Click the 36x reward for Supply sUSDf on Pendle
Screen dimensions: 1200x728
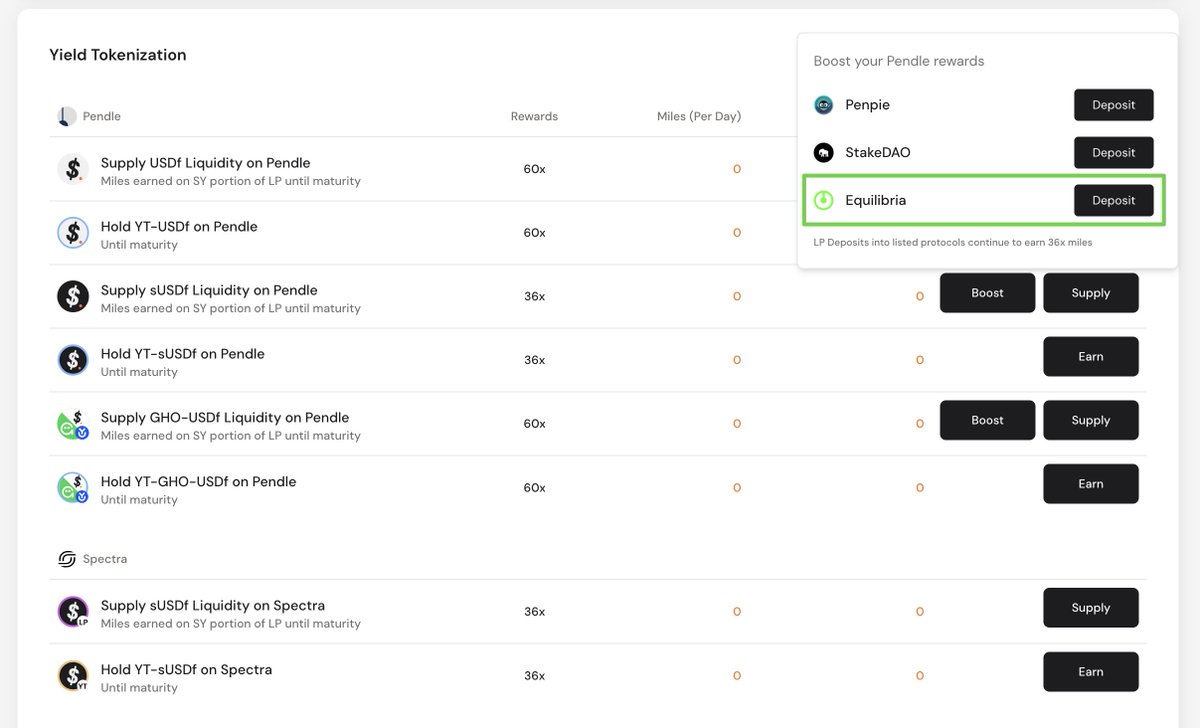[x=534, y=297]
